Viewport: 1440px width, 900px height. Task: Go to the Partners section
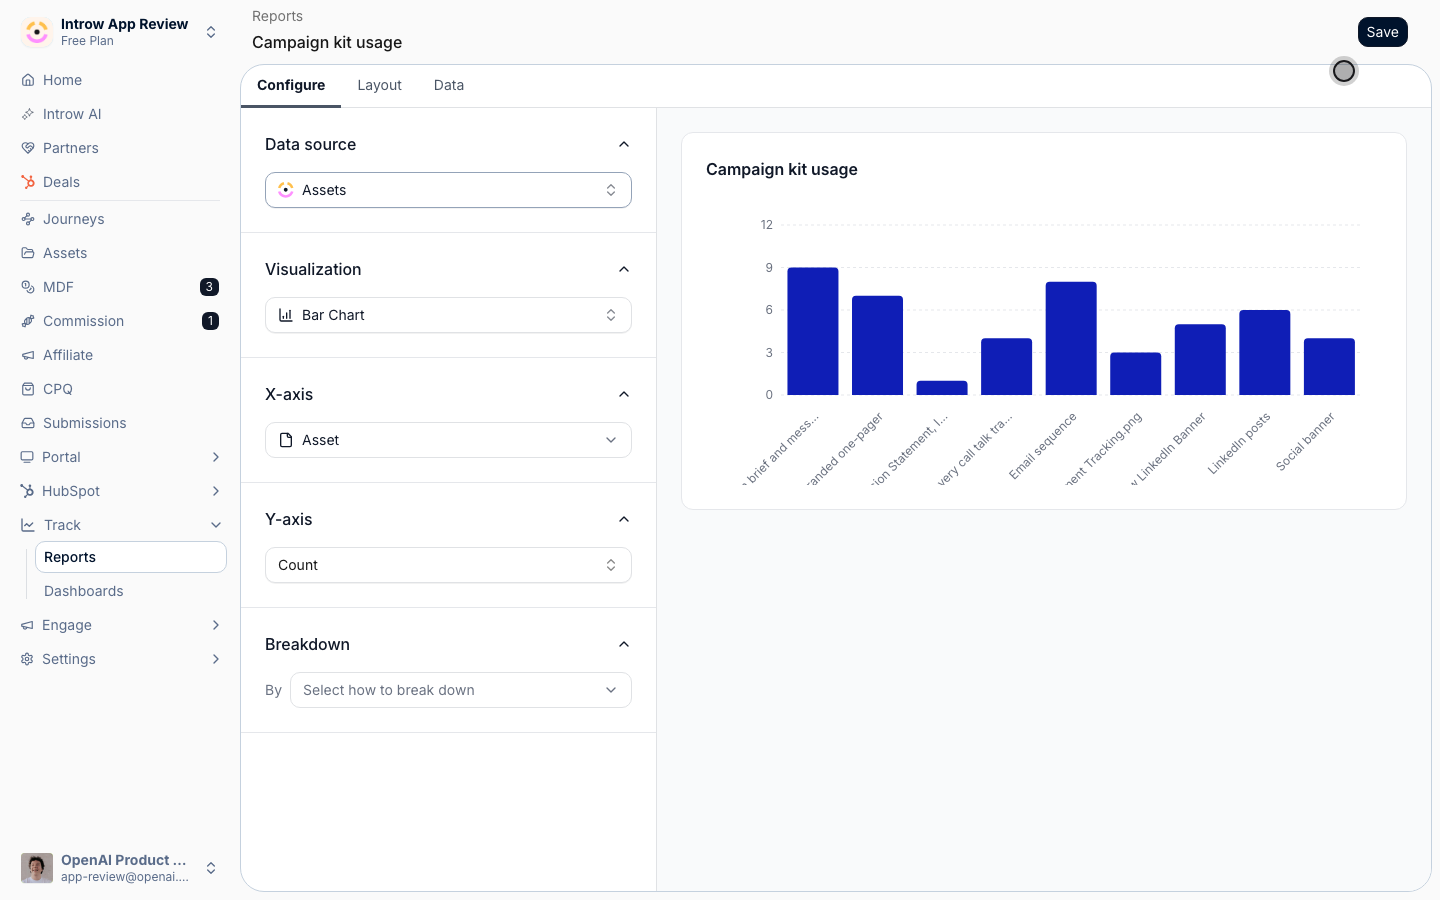click(x=120, y=148)
